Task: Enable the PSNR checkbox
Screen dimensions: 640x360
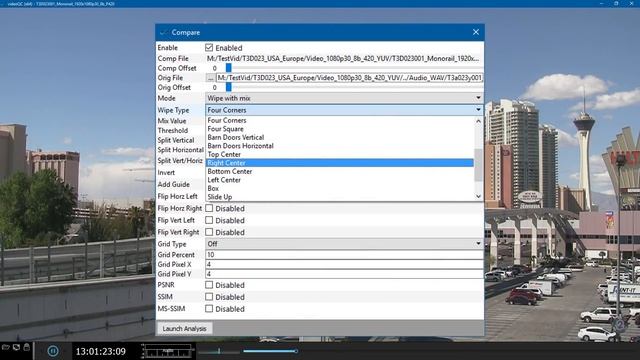Action: pos(209,284)
